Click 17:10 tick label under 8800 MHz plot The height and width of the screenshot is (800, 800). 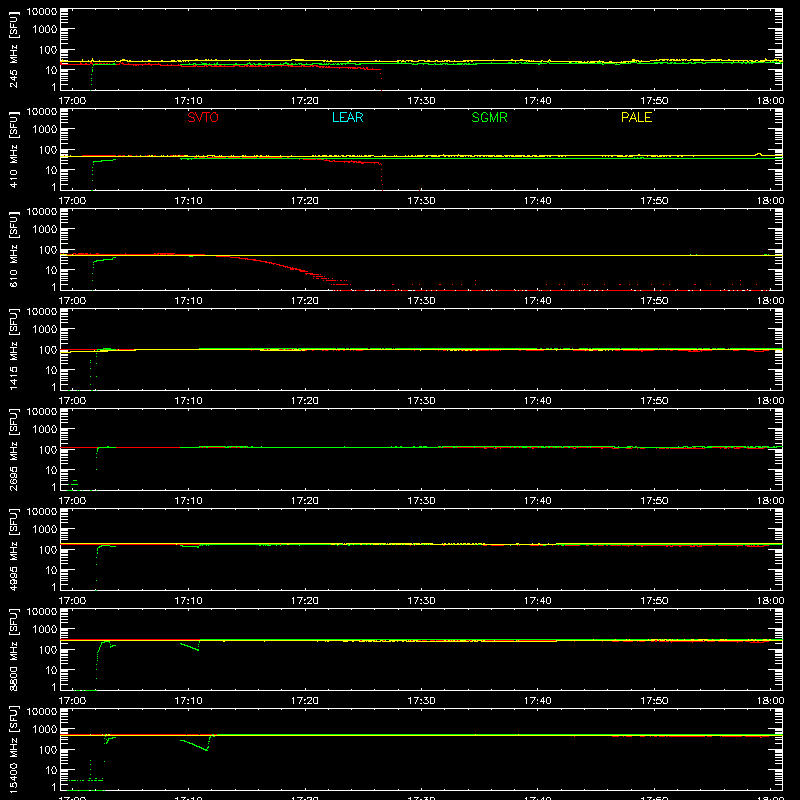click(x=188, y=701)
